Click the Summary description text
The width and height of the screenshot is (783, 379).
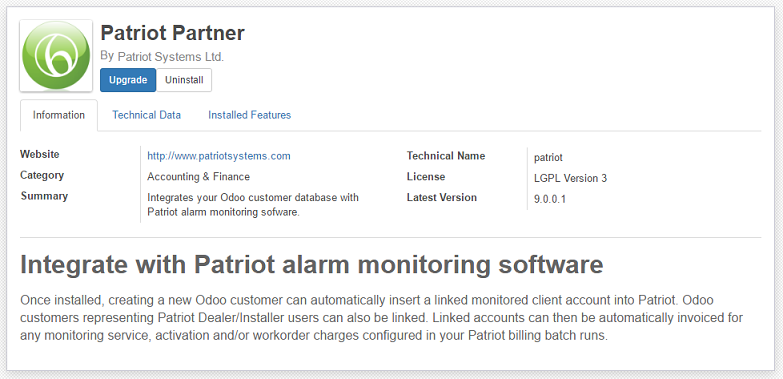pos(253,205)
